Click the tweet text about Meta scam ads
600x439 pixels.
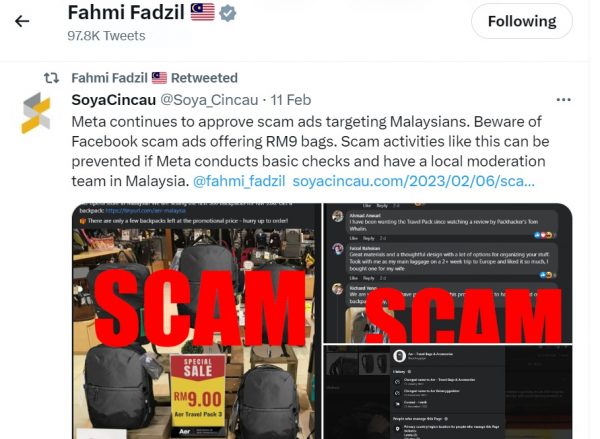point(310,151)
